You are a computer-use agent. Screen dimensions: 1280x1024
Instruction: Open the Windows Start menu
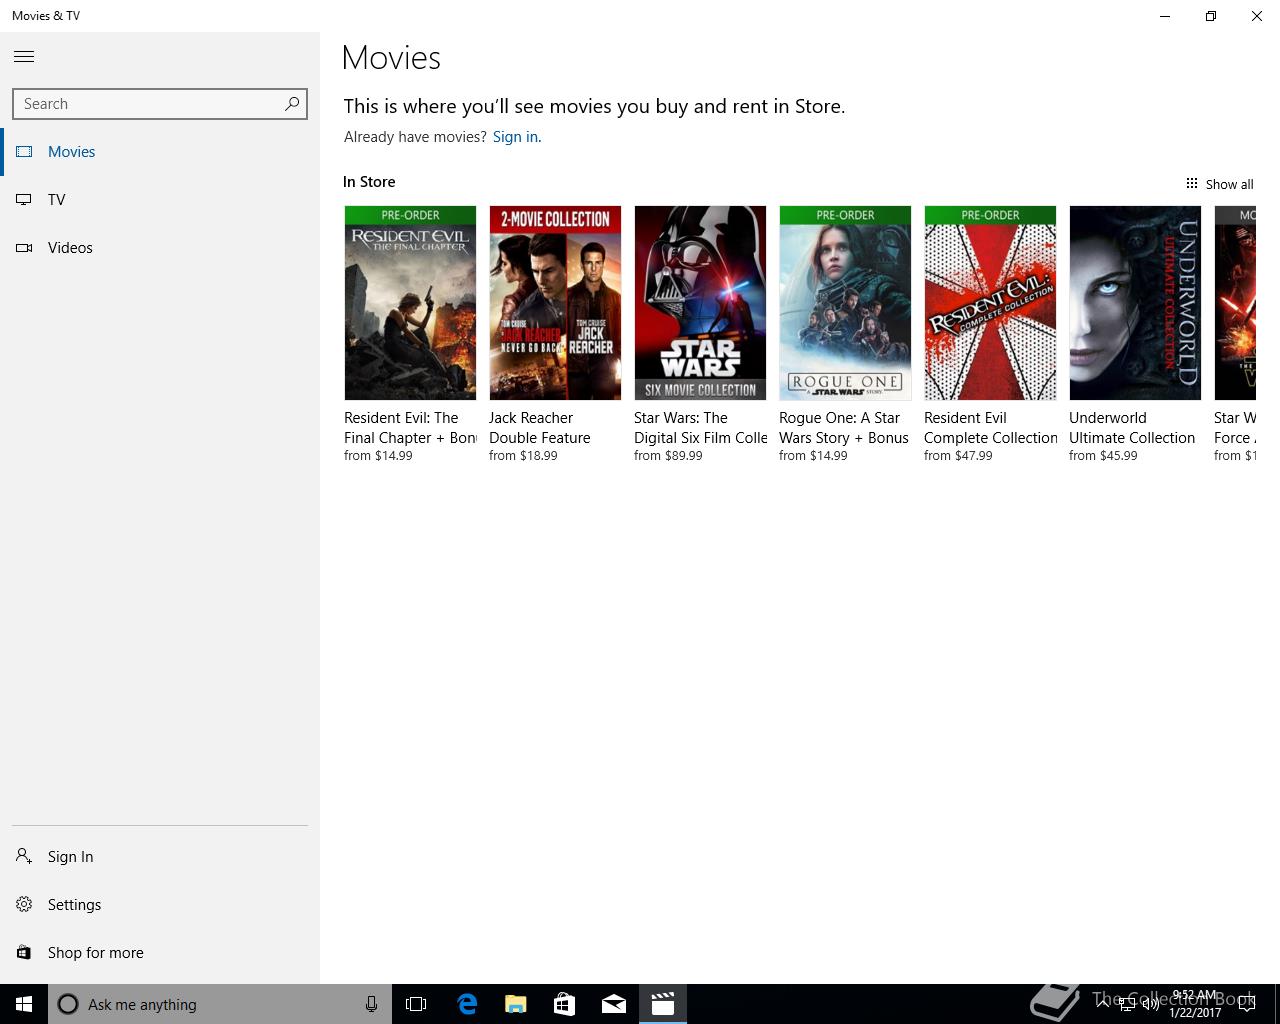pyautogui.click(x=24, y=1004)
